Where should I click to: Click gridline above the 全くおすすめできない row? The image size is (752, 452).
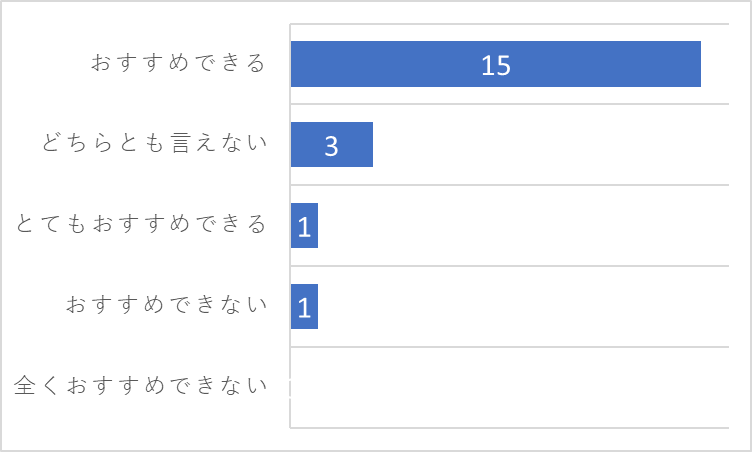tap(509, 346)
